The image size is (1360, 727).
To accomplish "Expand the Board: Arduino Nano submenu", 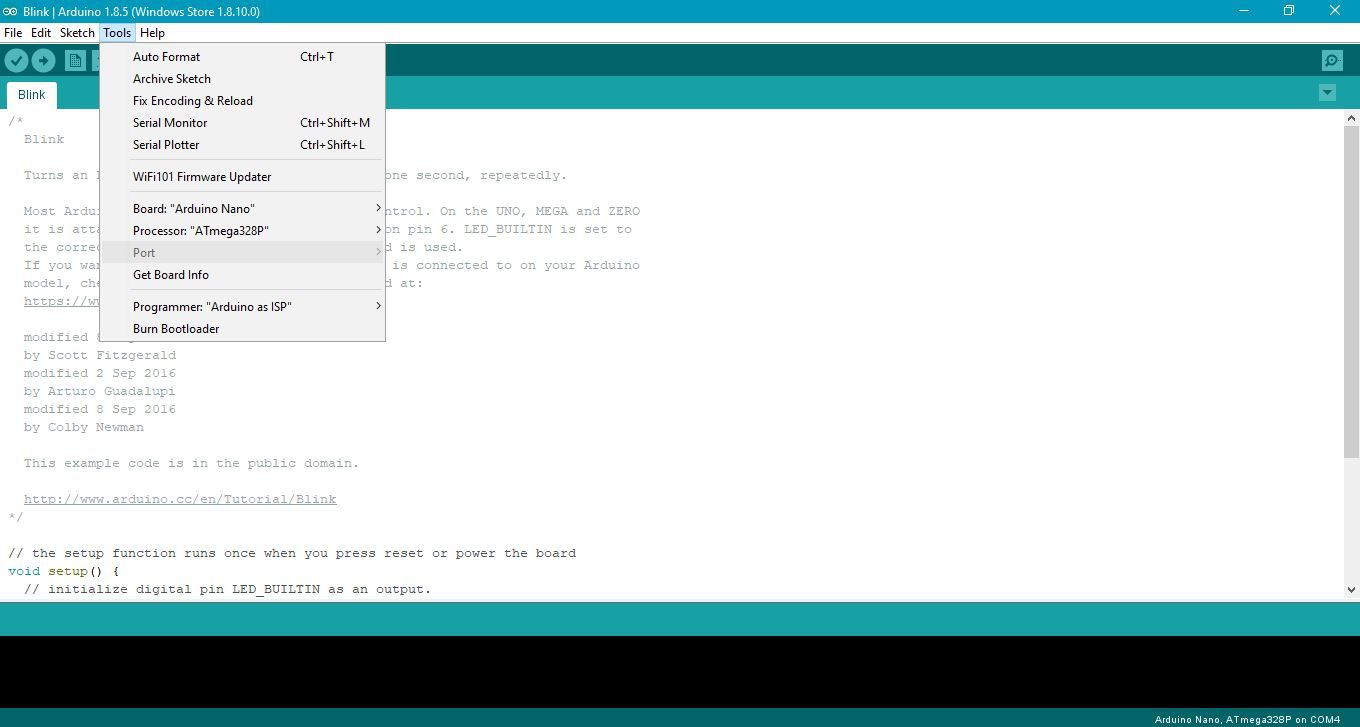I will 194,208.
